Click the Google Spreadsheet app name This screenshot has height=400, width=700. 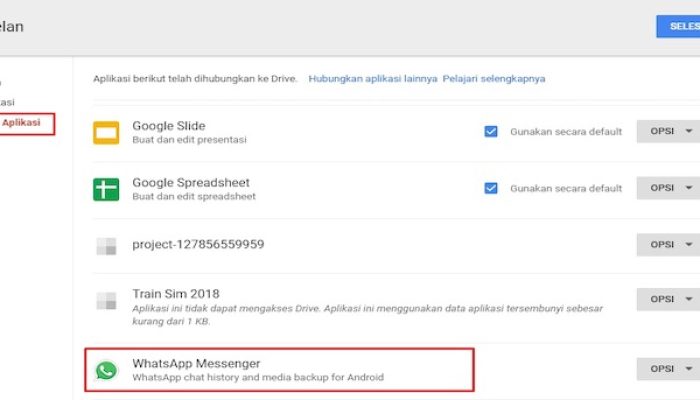click(x=191, y=183)
